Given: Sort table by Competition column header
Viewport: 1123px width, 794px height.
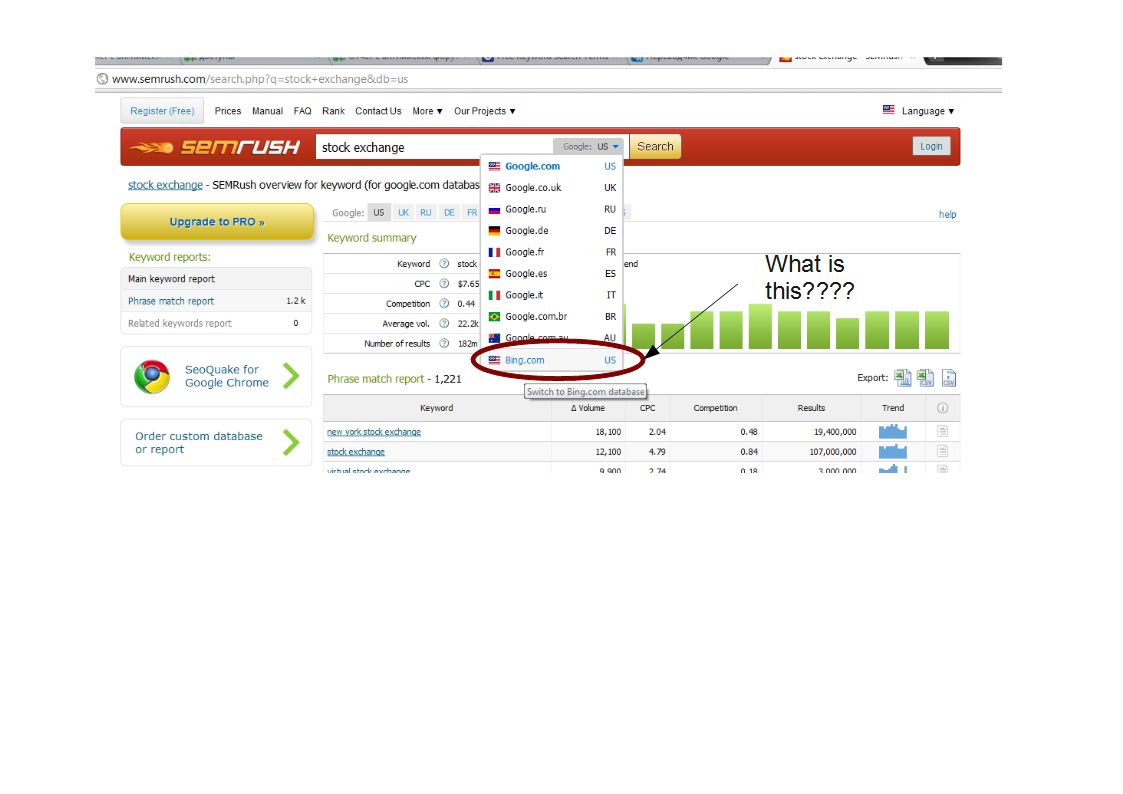Looking at the screenshot, I should [x=715, y=408].
